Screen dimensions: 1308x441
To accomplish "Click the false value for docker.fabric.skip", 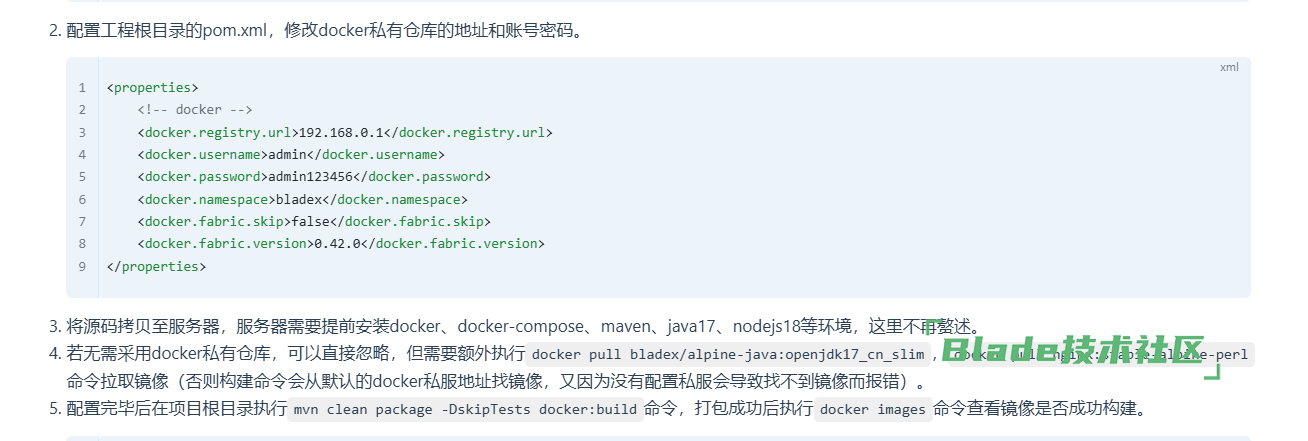I will tap(310, 221).
